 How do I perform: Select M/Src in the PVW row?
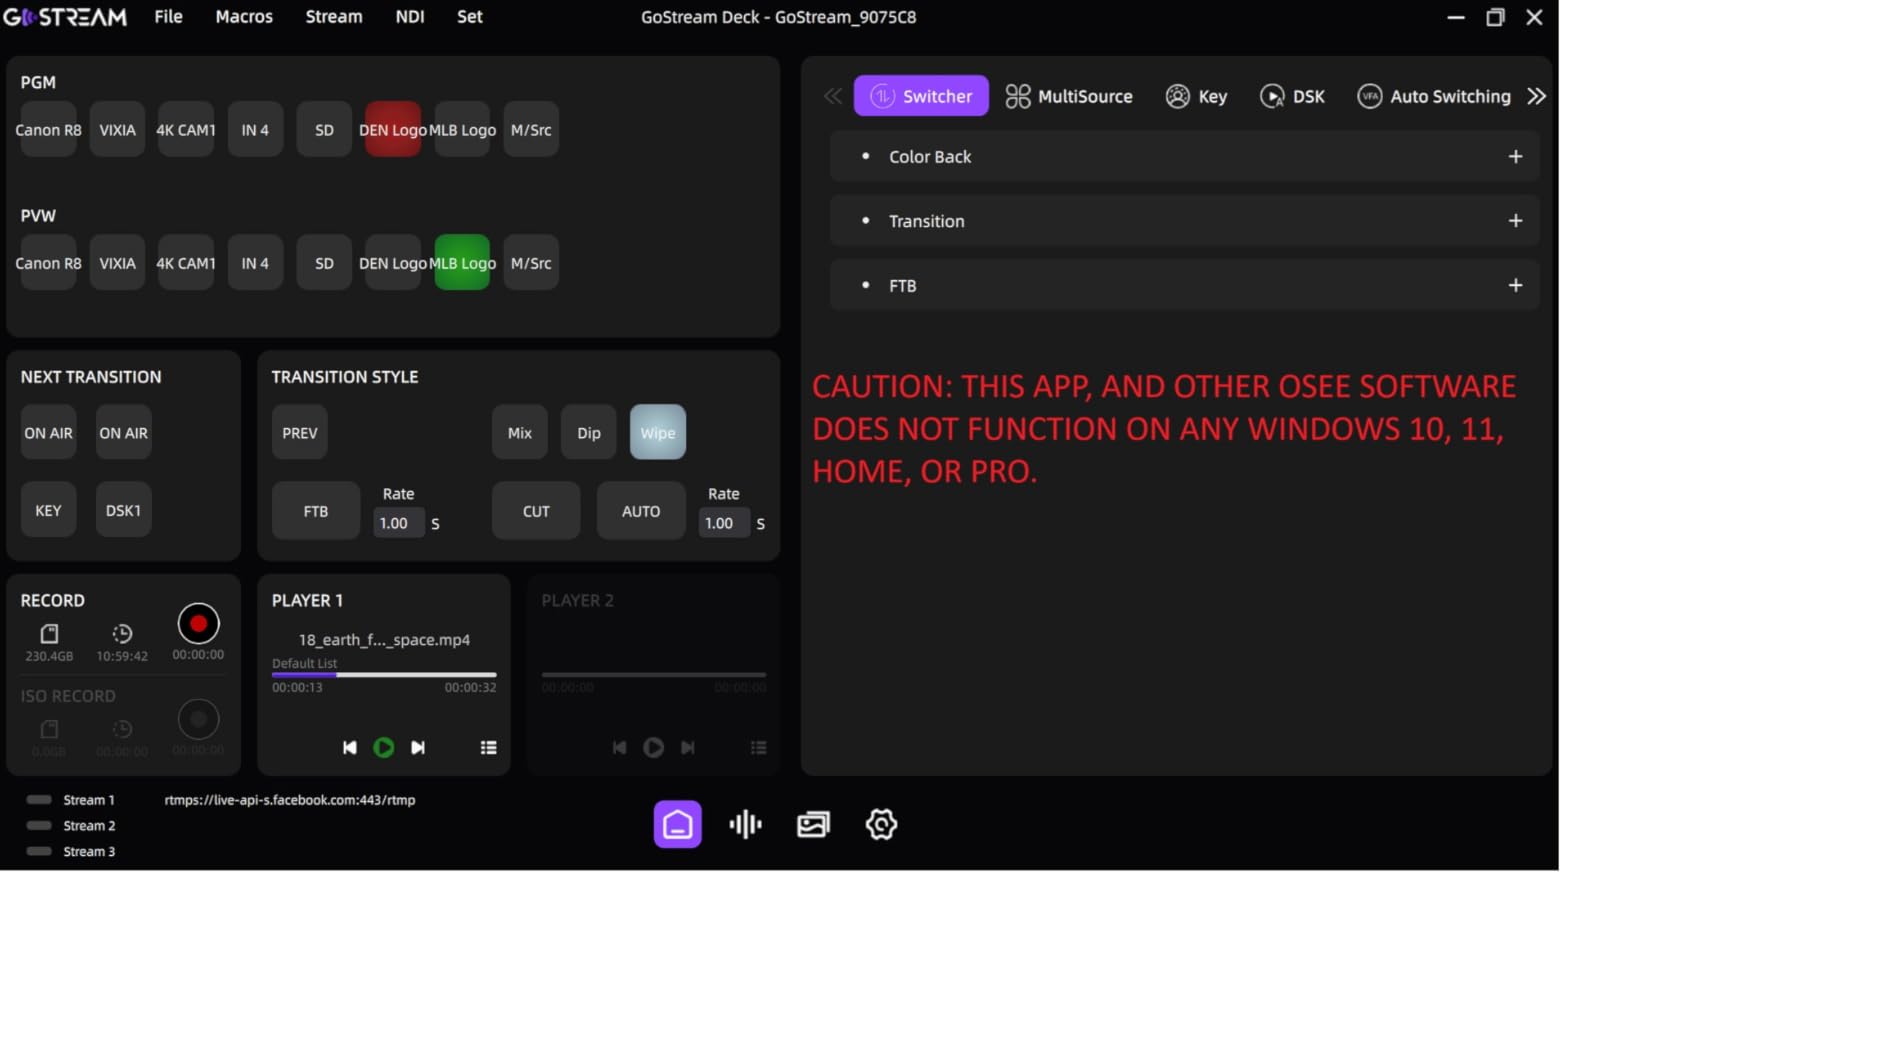531,263
